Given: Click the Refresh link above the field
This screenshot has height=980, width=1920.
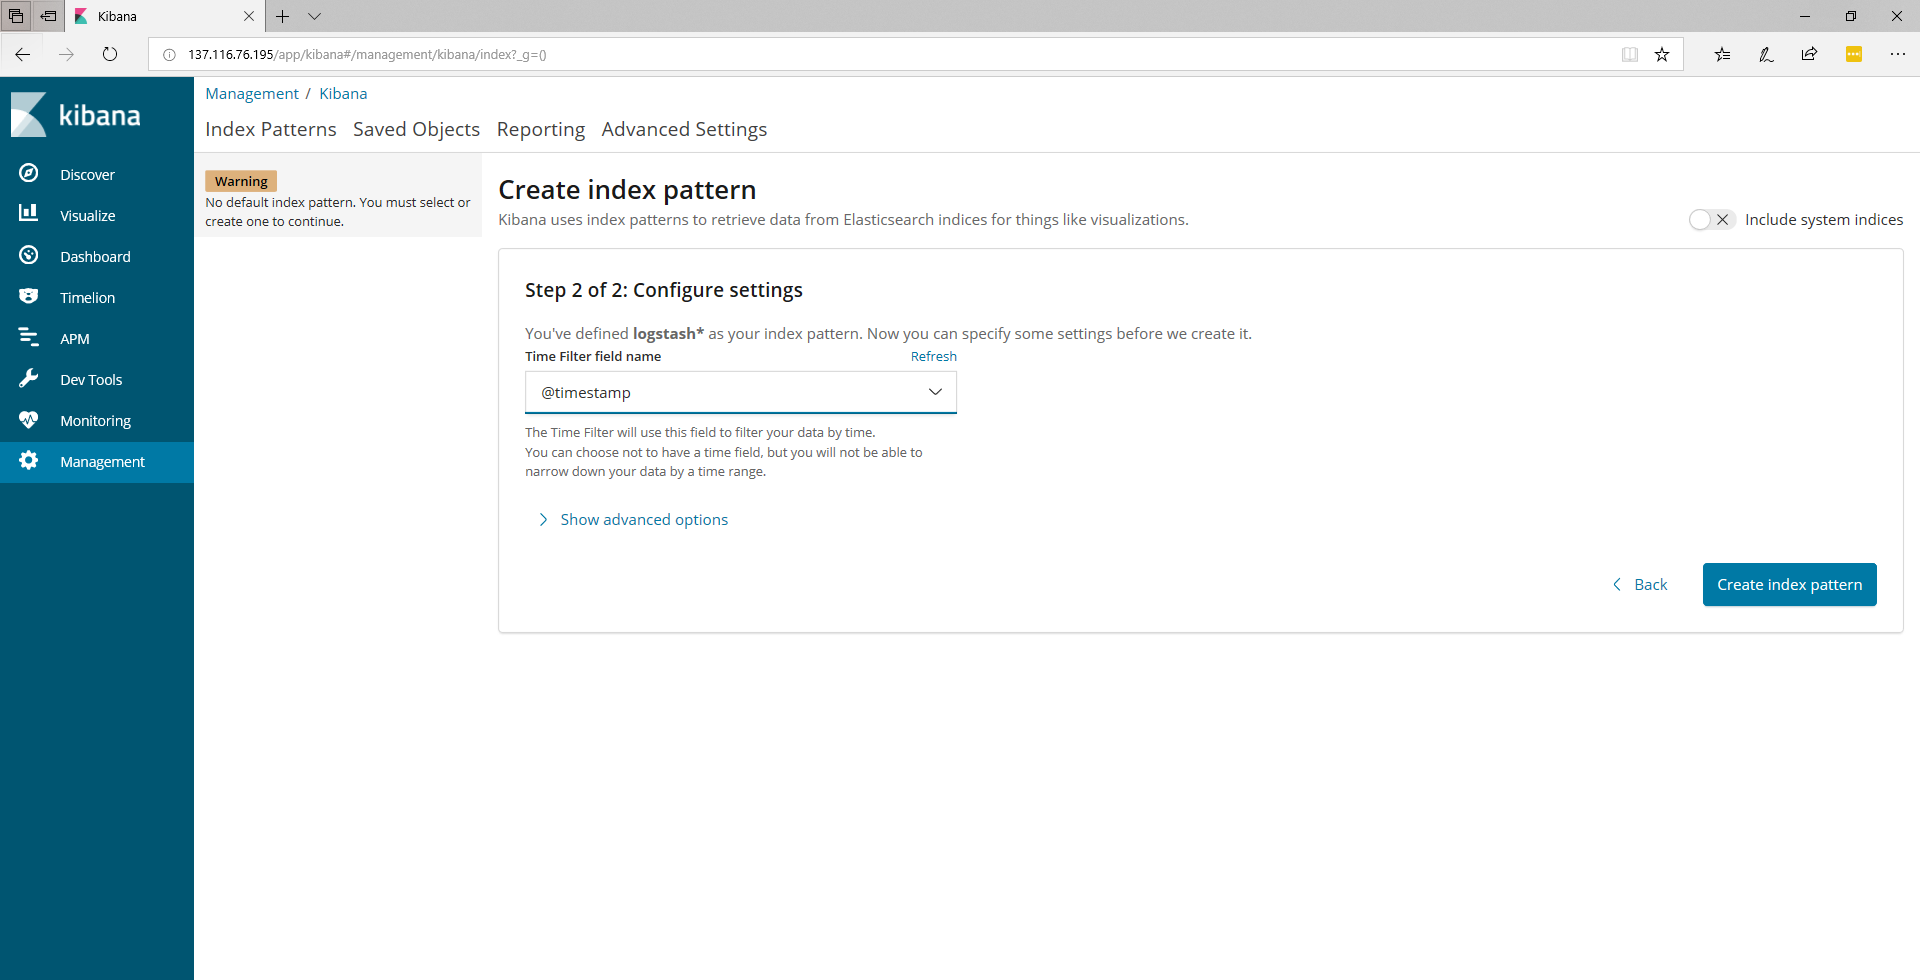Looking at the screenshot, I should (x=934, y=356).
